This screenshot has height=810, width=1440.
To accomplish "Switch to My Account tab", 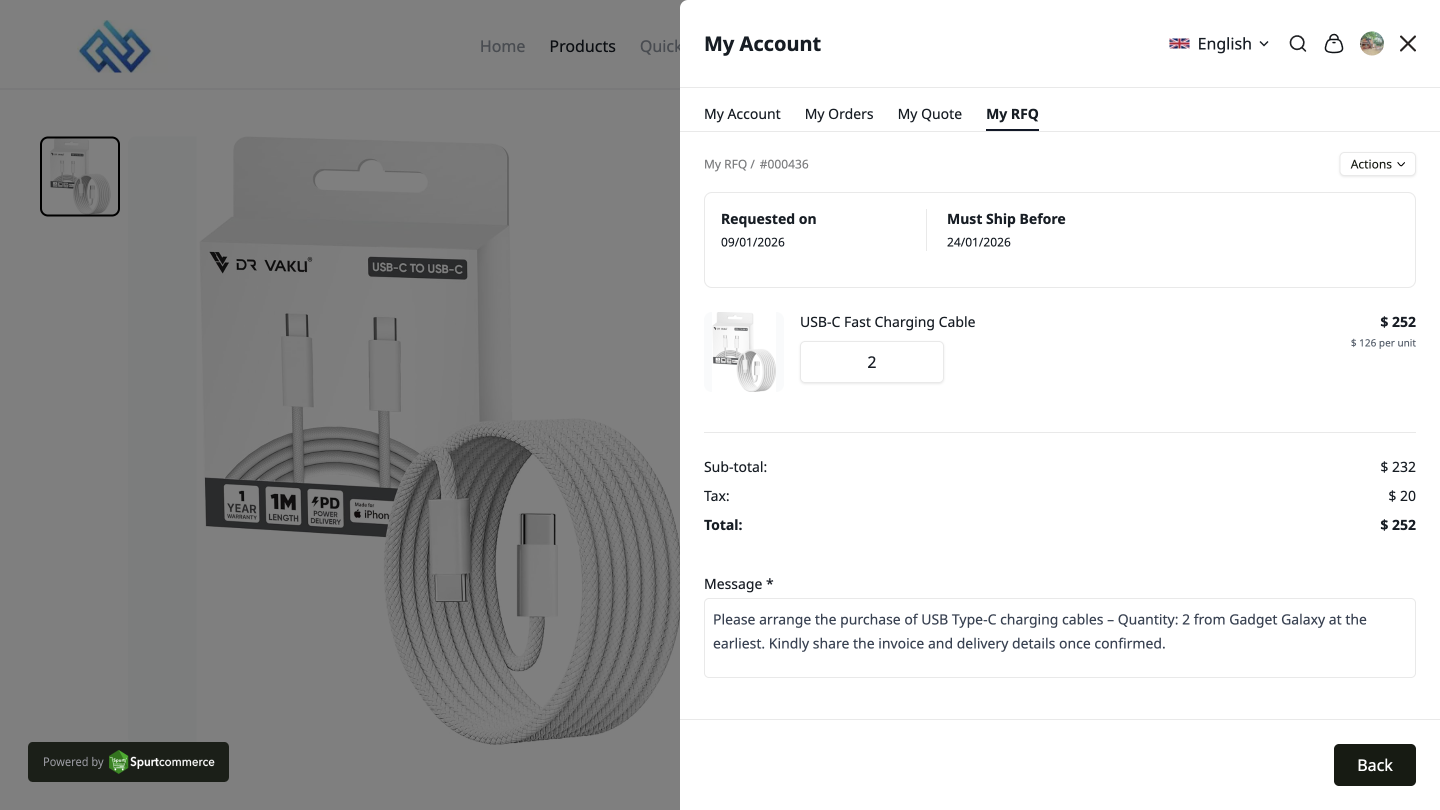I will [742, 114].
